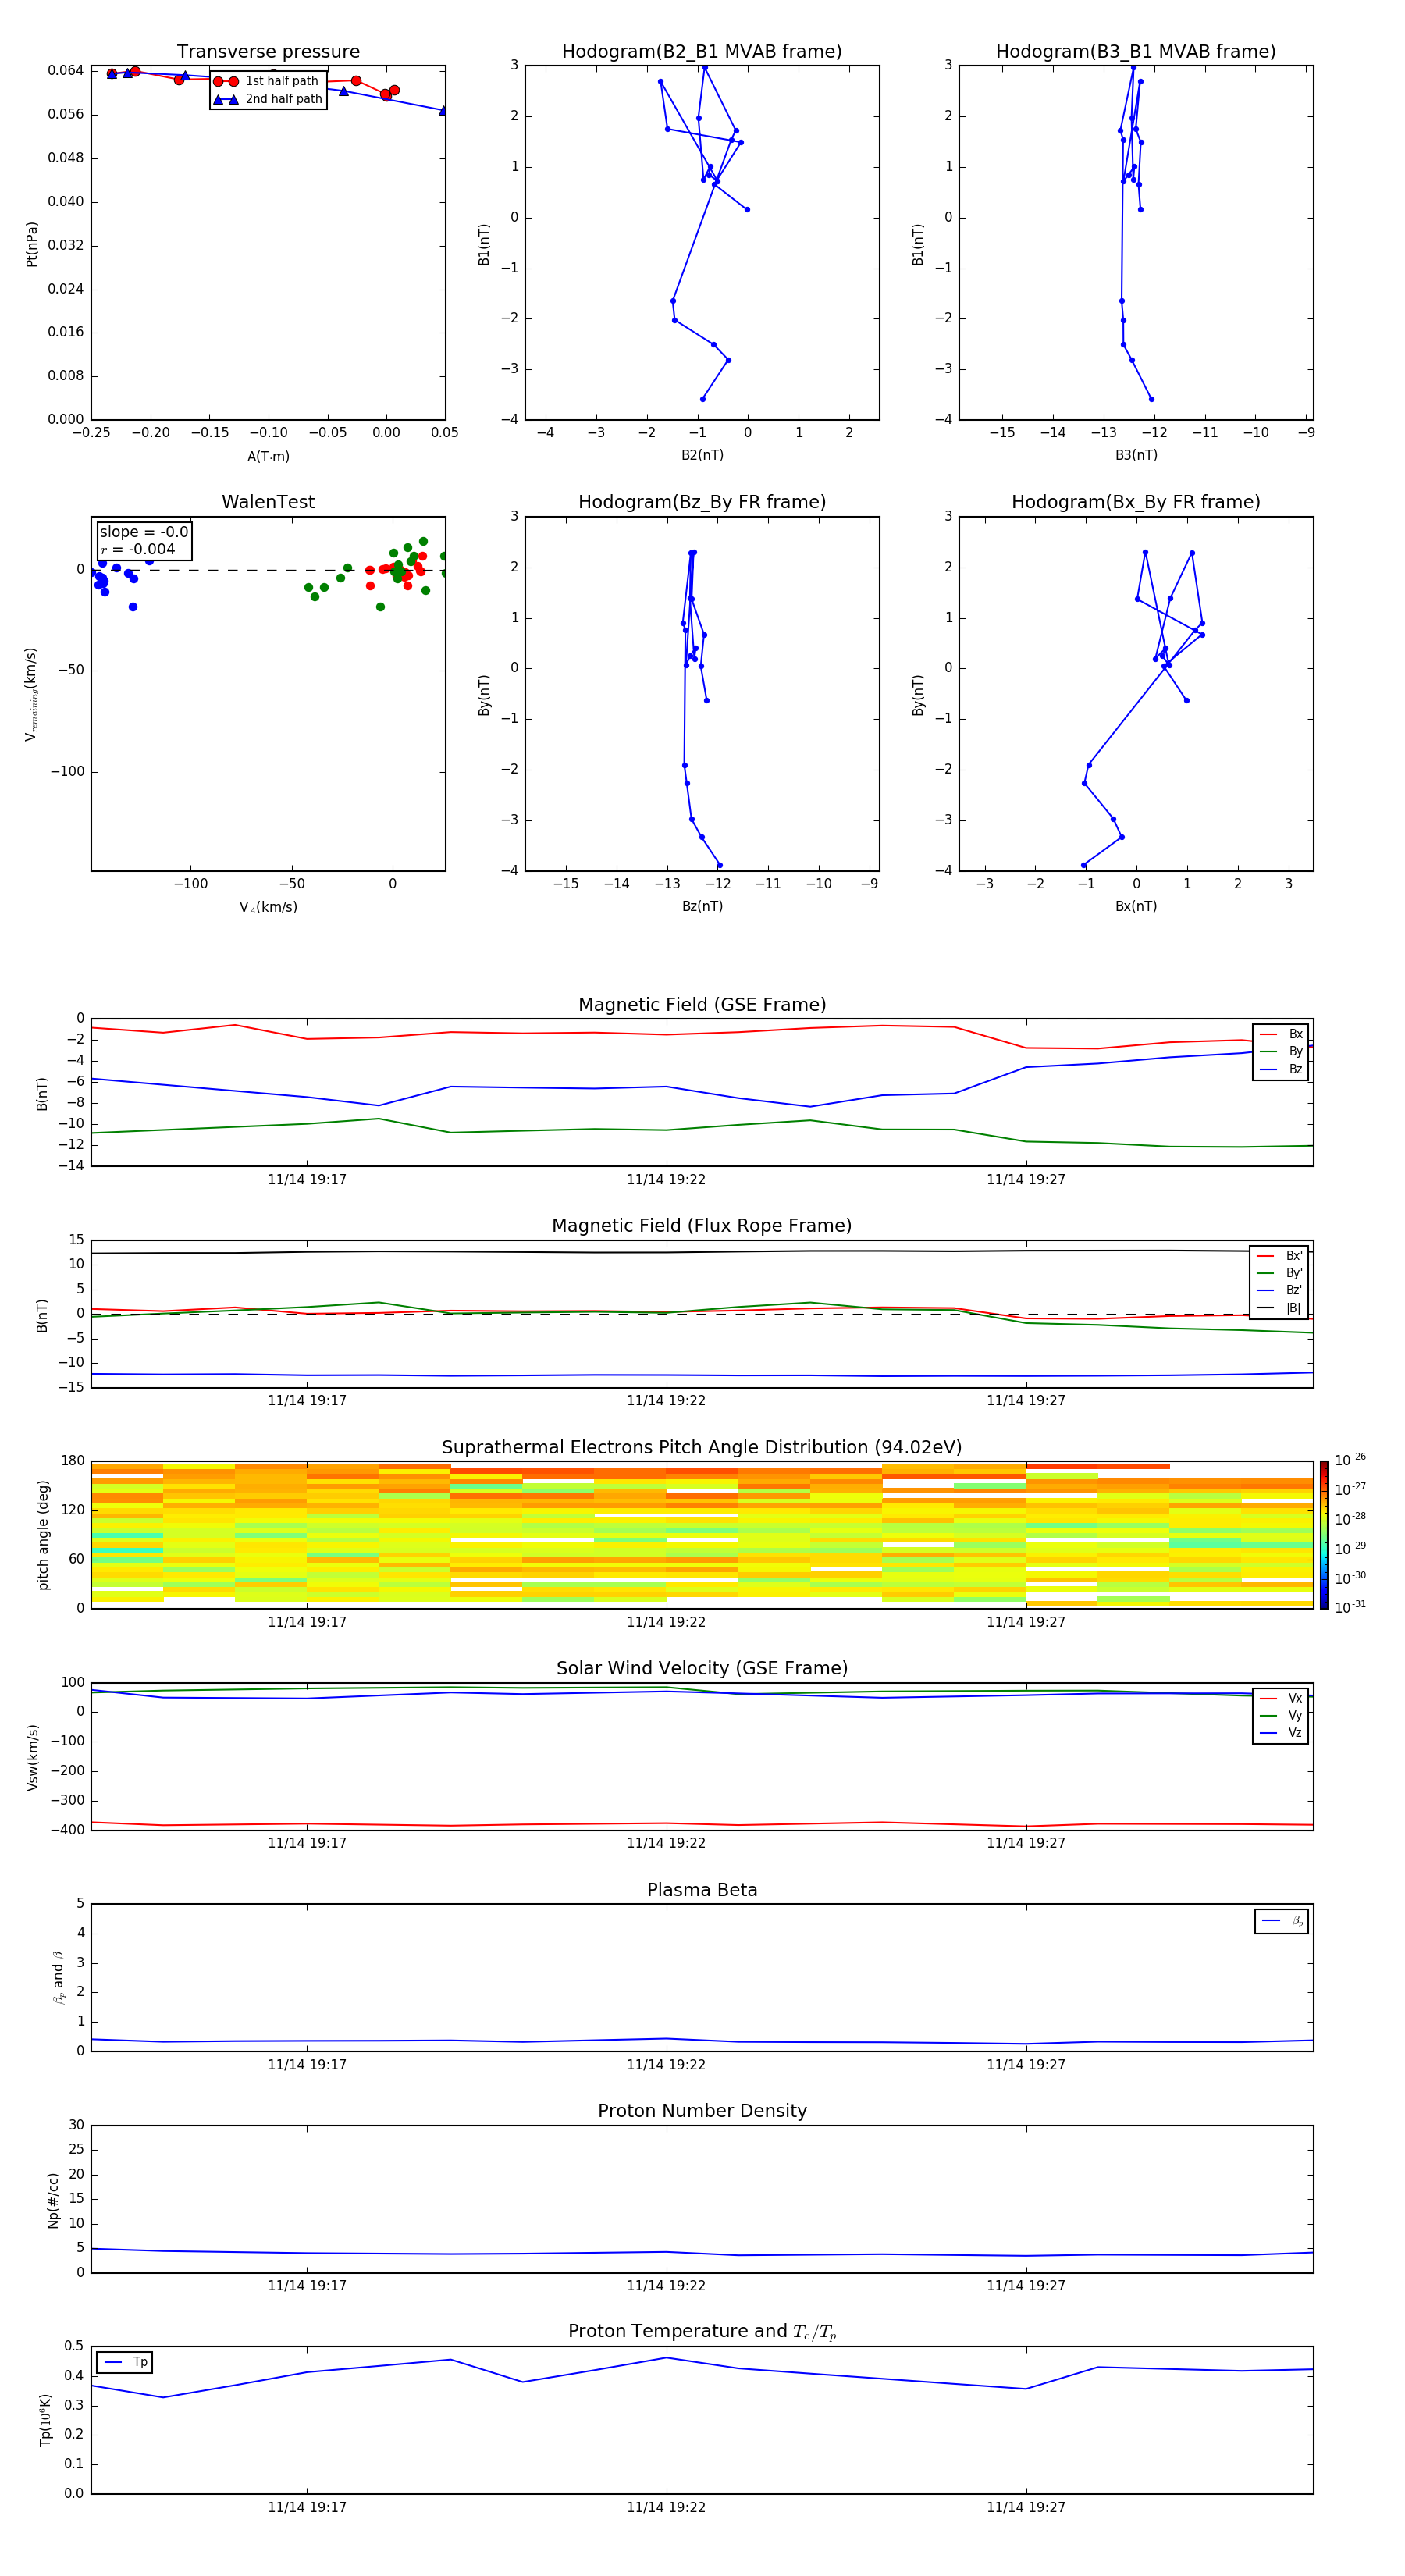
Task: Select "Bx" in the GSE magnetic field legend
Action: (1281, 1034)
